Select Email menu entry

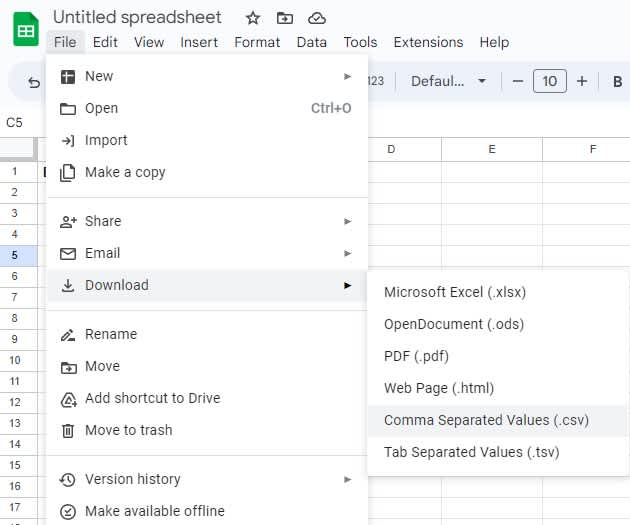point(207,253)
